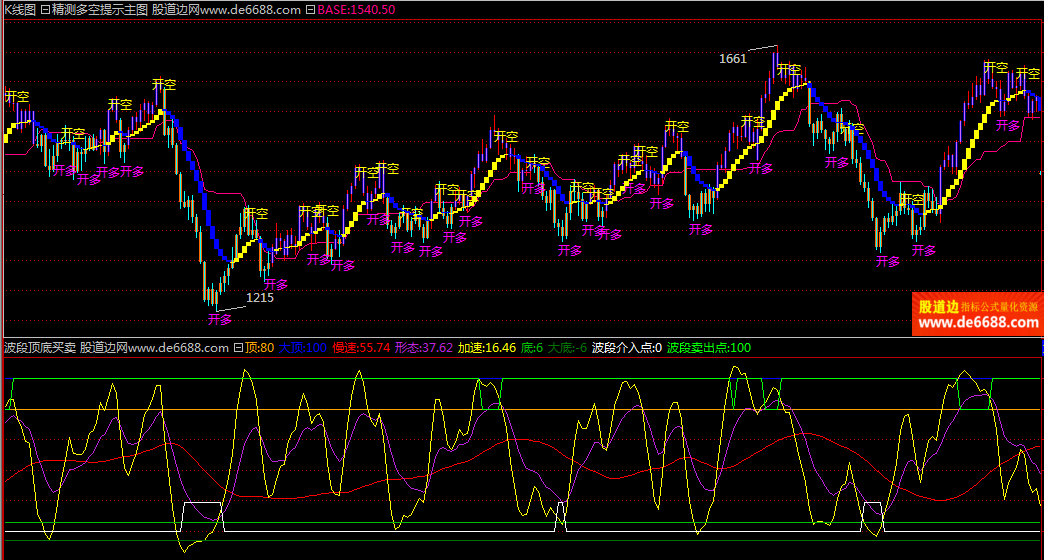This screenshot has height=560, width=1044.
Task: Open the 波段顶底买卖 indicator title
Action: pyautogui.click(x=39, y=348)
